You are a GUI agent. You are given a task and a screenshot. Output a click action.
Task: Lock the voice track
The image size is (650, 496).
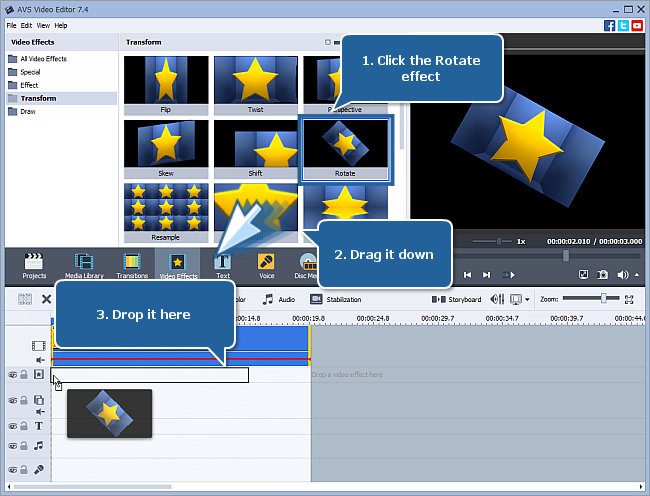pyautogui.click(x=24, y=470)
